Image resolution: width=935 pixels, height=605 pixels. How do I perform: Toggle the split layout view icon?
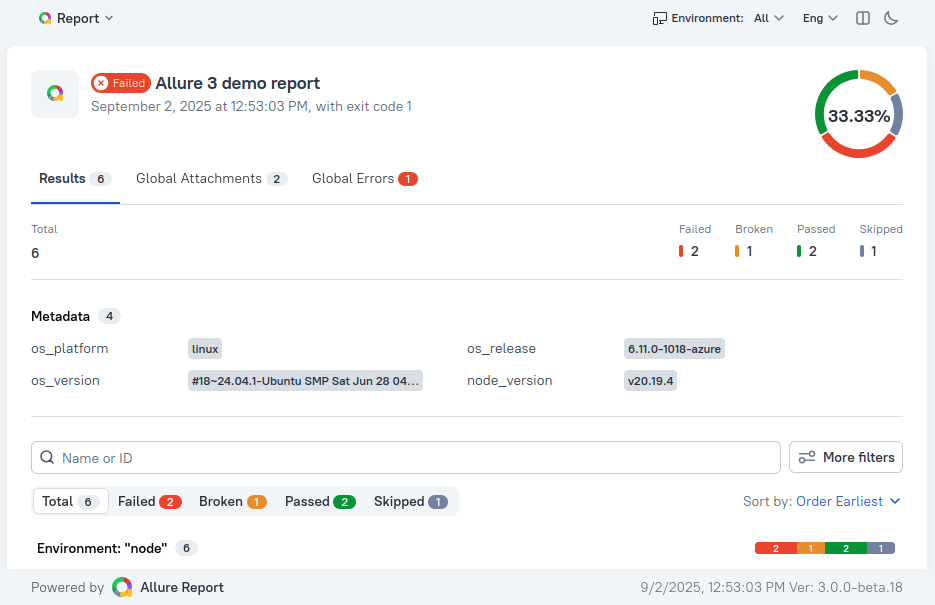click(863, 18)
